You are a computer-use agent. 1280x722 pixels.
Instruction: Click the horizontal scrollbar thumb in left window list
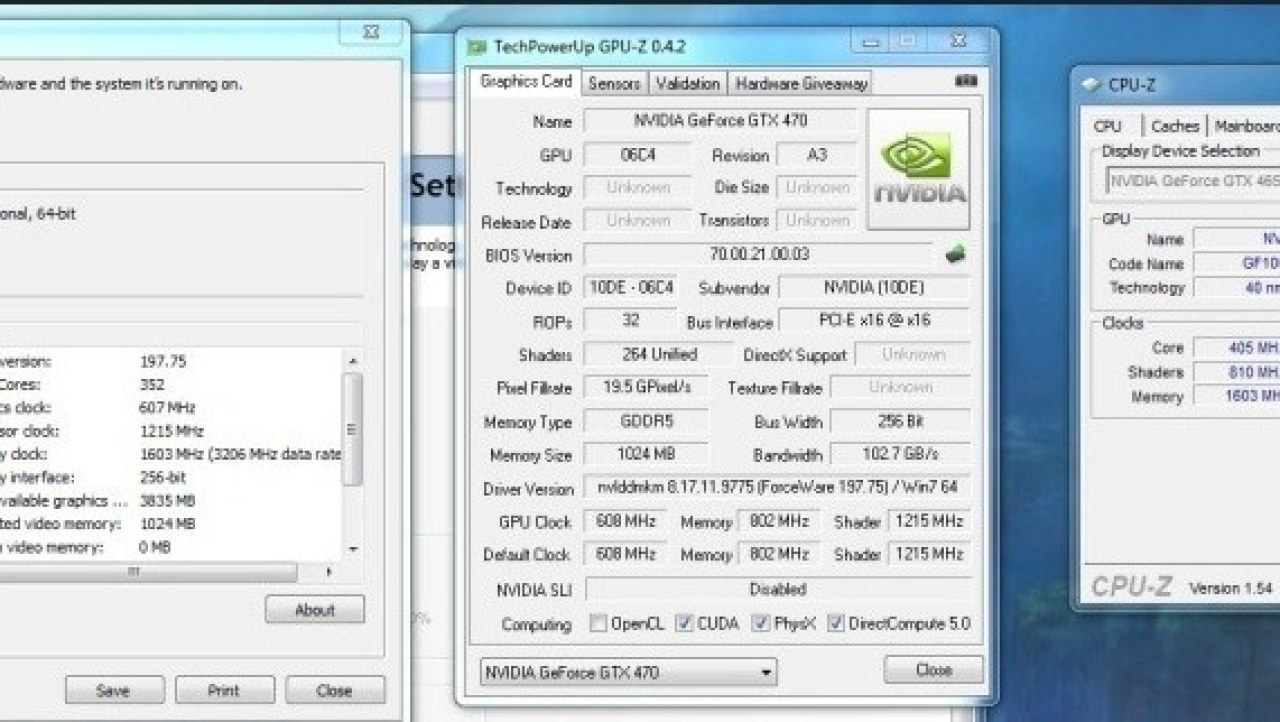click(x=149, y=572)
